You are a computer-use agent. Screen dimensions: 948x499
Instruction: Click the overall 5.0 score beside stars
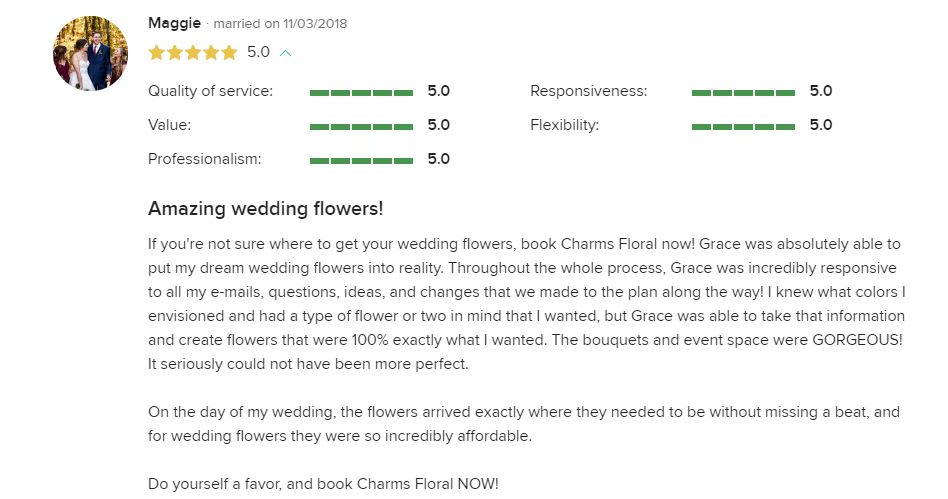tap(258, 52)
